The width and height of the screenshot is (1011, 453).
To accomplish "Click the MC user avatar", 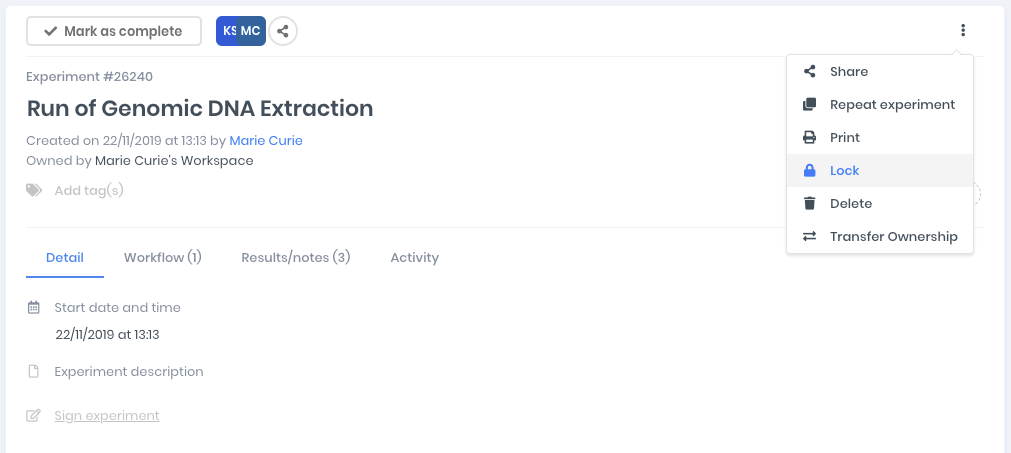I will click(252, 31).
